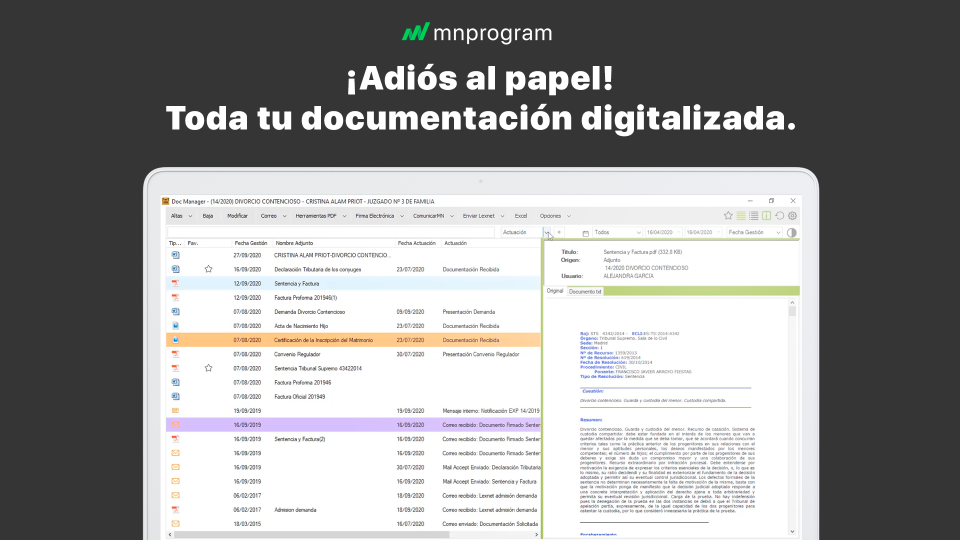Click the calendar icon beside Todos

[x=585, y=233]
